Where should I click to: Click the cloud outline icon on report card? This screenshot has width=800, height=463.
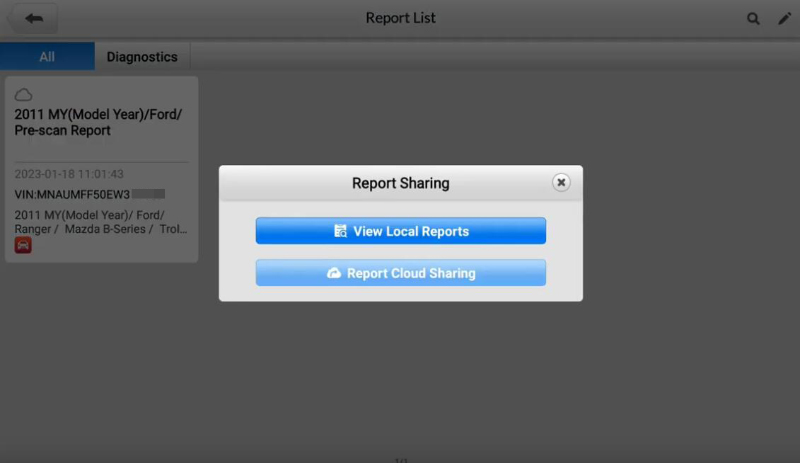point(23,94)
